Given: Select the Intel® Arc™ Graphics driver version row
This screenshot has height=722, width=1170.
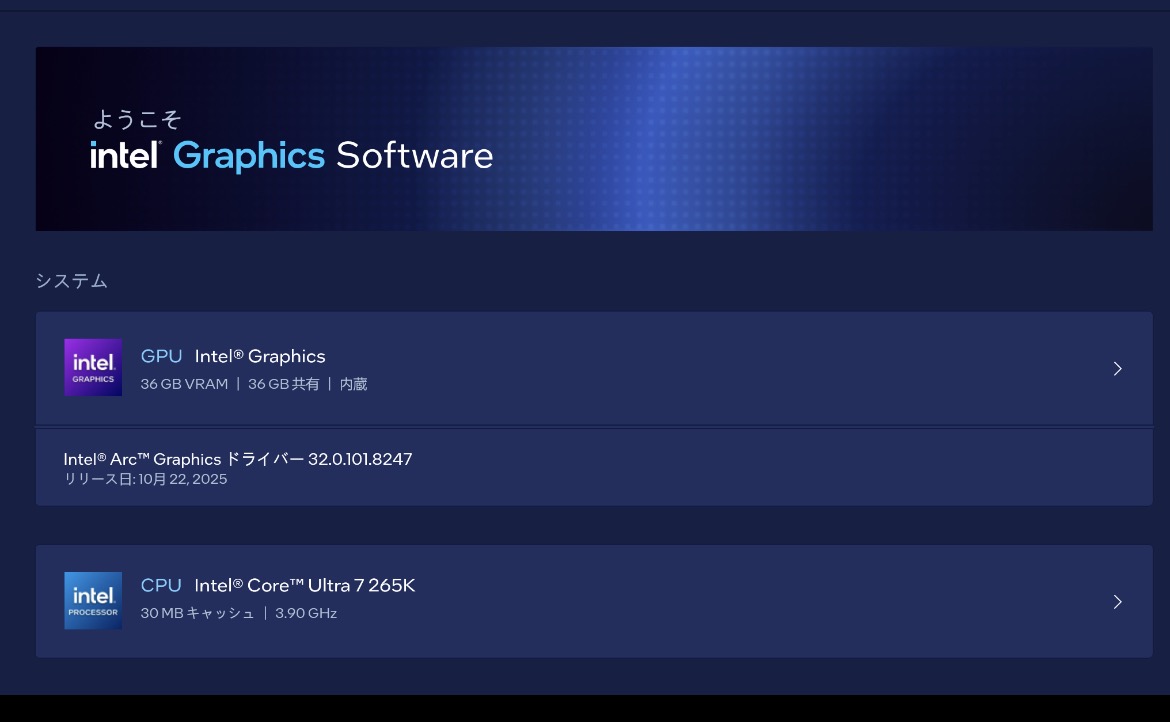Looking at the screenshot, I should tap(238, 459).
